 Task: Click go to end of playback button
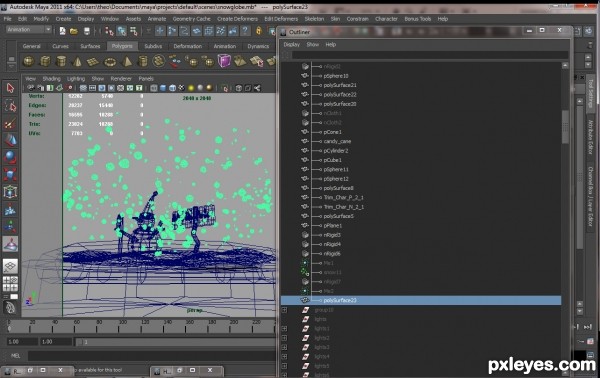(588, 327)
